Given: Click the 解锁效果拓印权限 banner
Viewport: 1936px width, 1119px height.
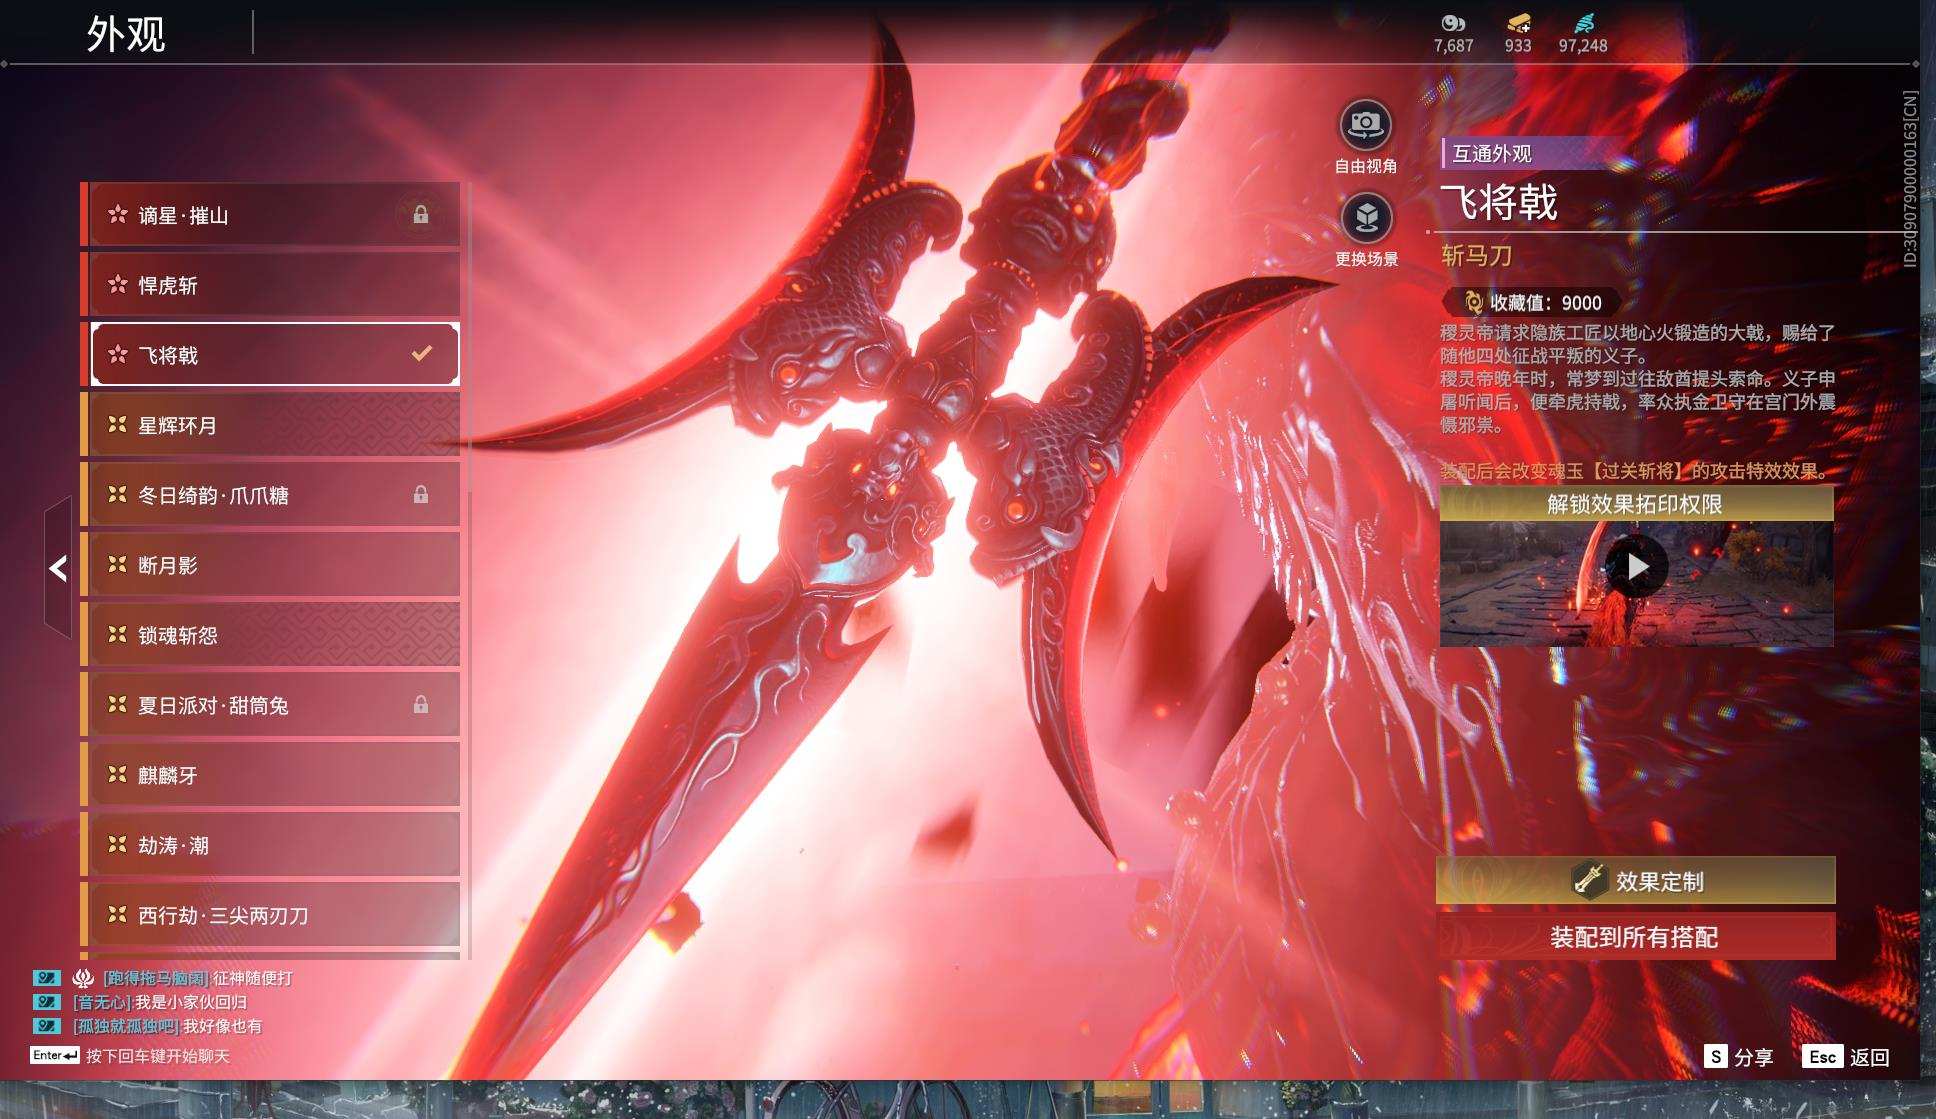Looking at the screenshot, I should [1636, 504].
